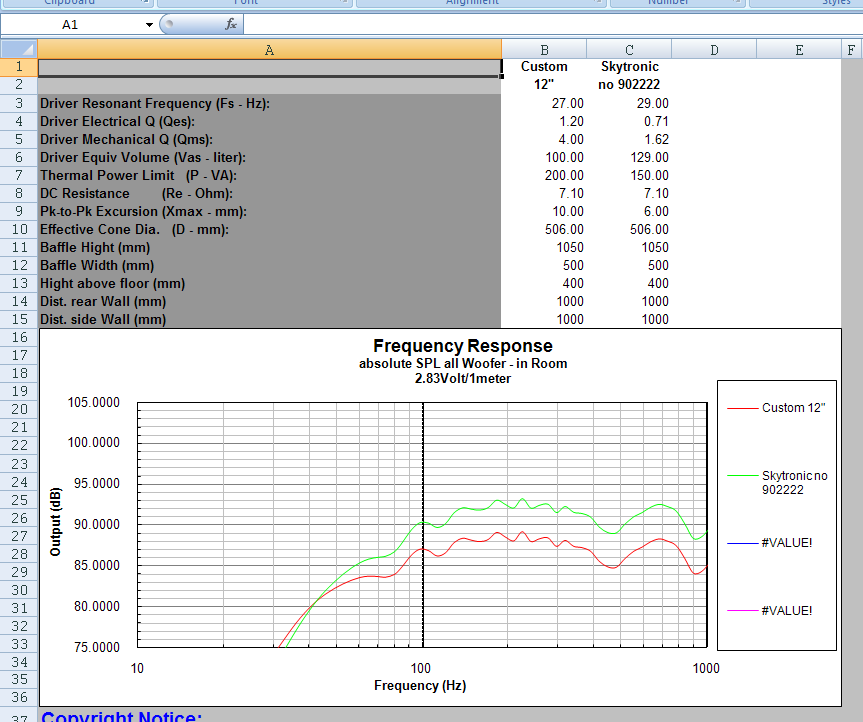The image size is (863, 722).
Task: Click the 'Frequency Response' chart title
Action: tap(463, 346)
